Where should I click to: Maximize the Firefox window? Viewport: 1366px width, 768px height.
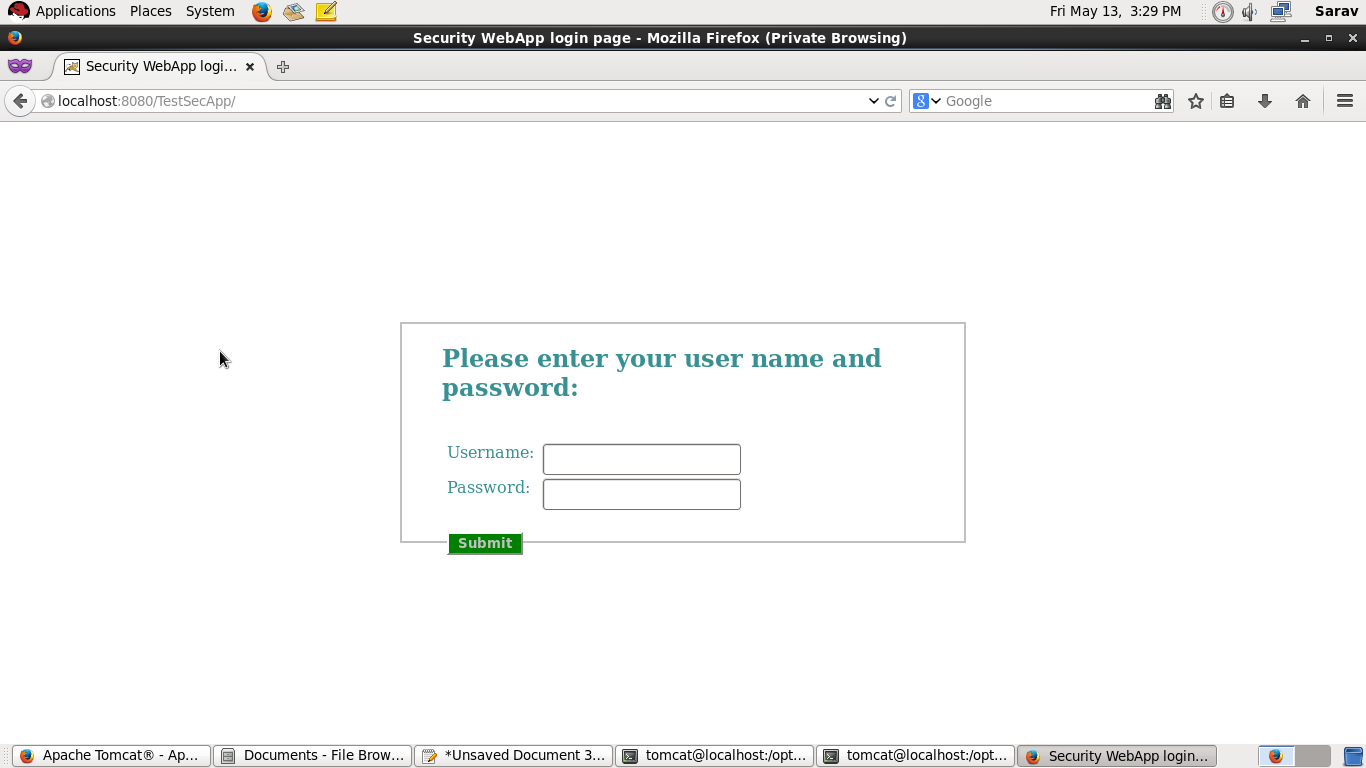1329,38
